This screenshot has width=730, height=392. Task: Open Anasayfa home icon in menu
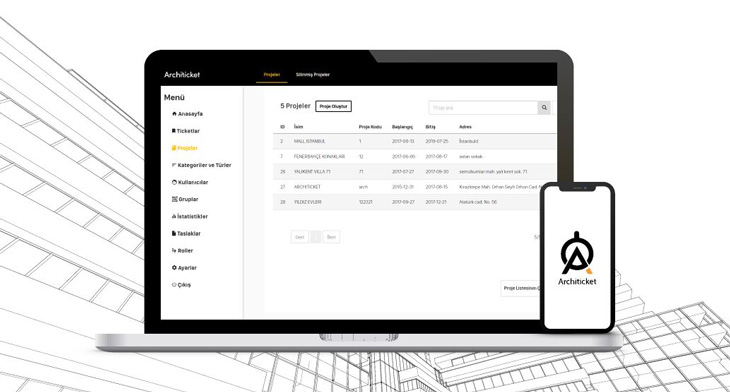[x=174, y=114]
